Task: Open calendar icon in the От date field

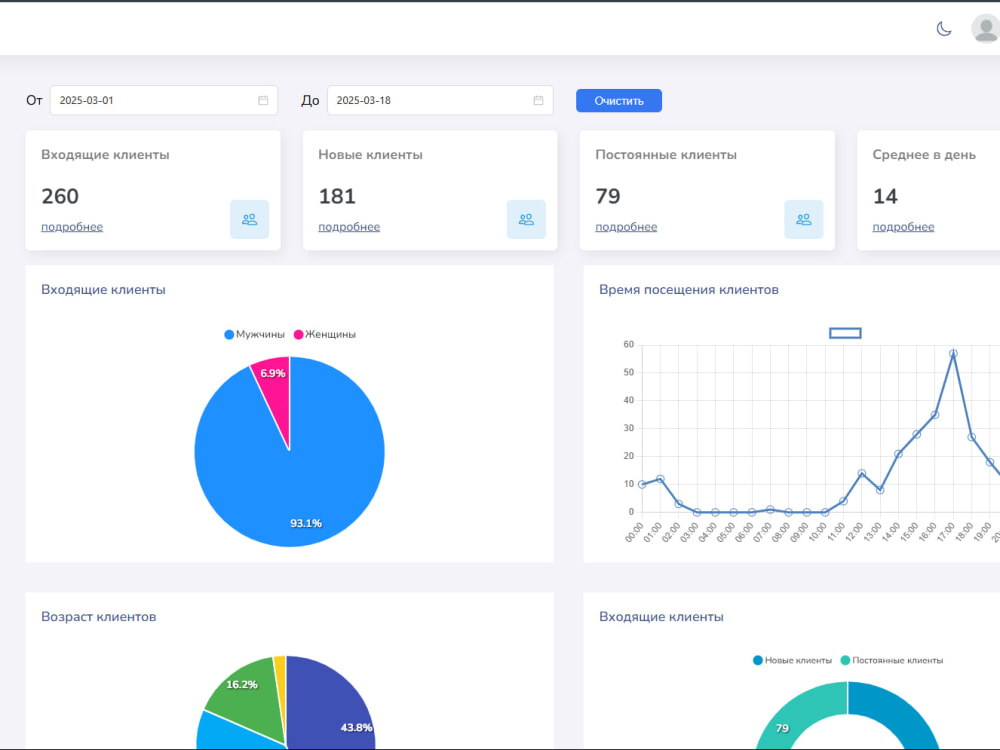Action: [263, 100]
